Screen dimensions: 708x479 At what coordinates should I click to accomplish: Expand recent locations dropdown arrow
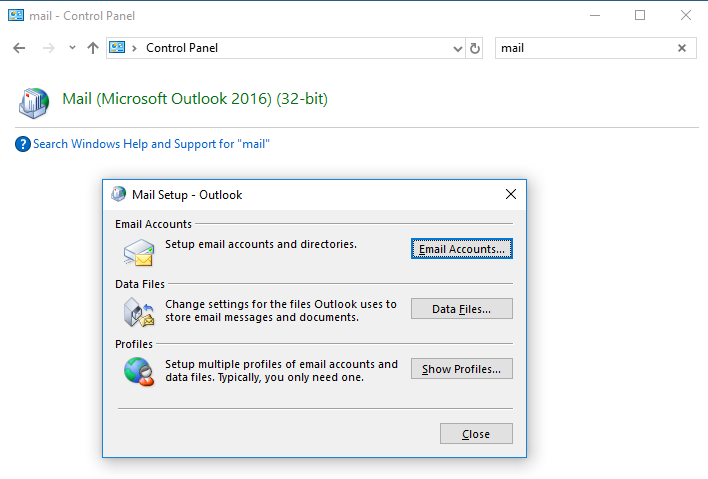point(72,47)
